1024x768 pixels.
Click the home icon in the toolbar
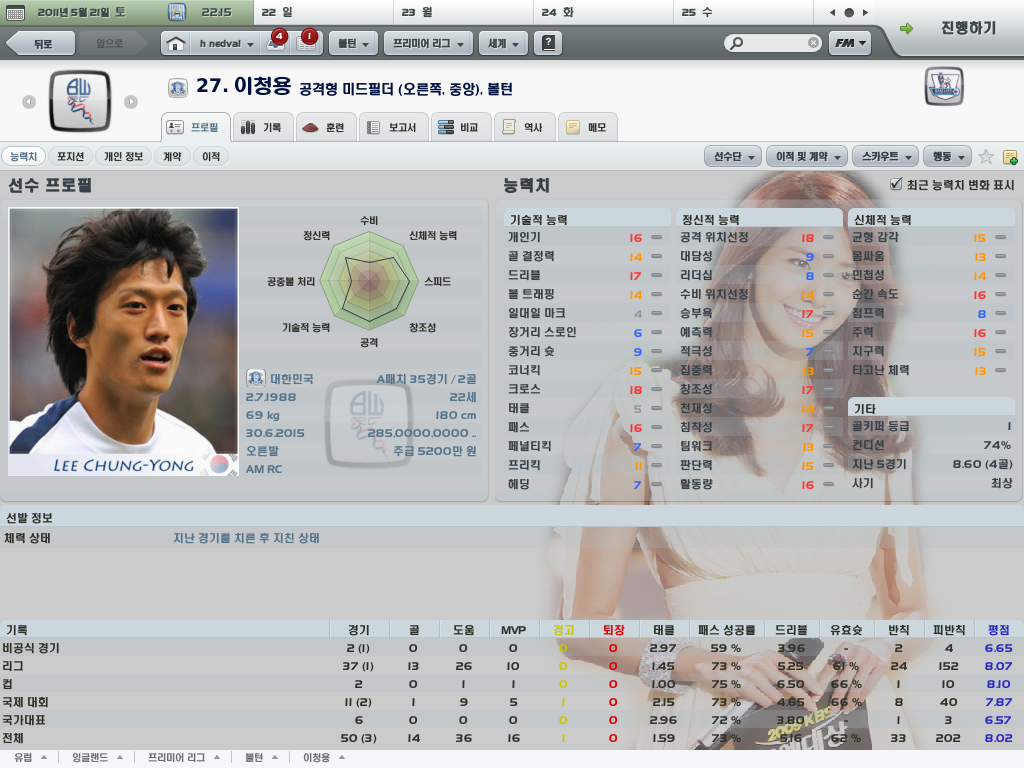click(176, 44)
